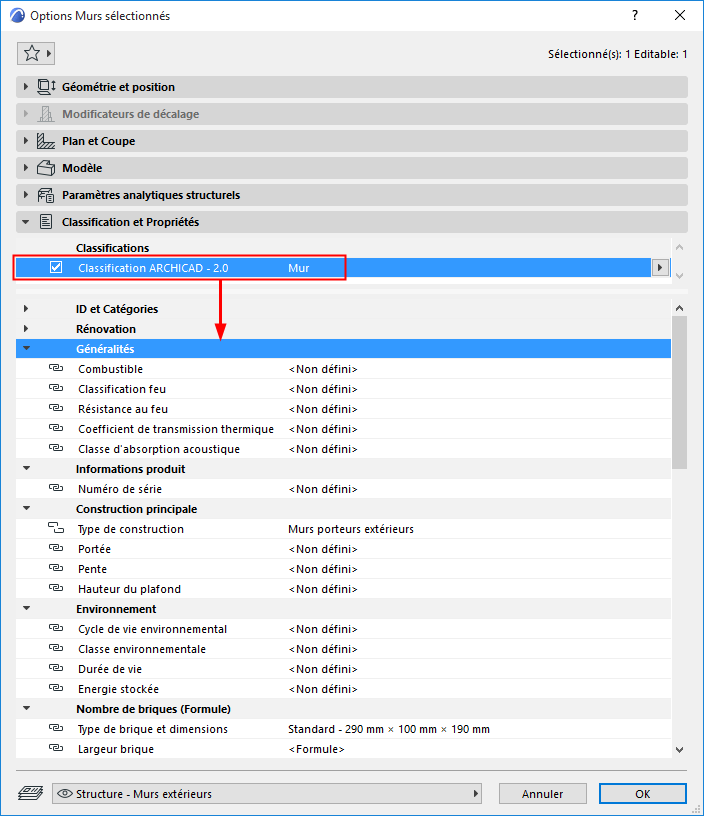
Task: Collapse the Classification et Propriétés panel arrow
Action: [x=25, y=222]
